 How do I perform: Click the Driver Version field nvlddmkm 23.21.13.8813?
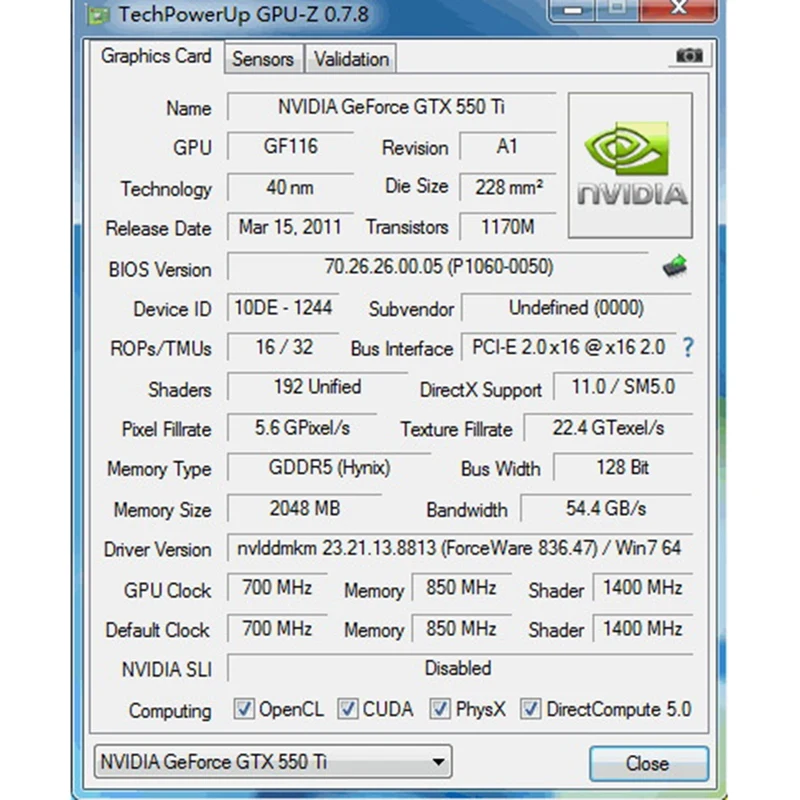click(x=460, y=548)
